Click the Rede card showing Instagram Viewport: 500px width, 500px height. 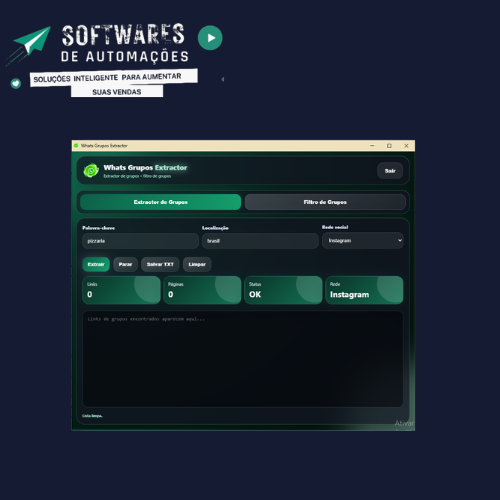point(364,290)
